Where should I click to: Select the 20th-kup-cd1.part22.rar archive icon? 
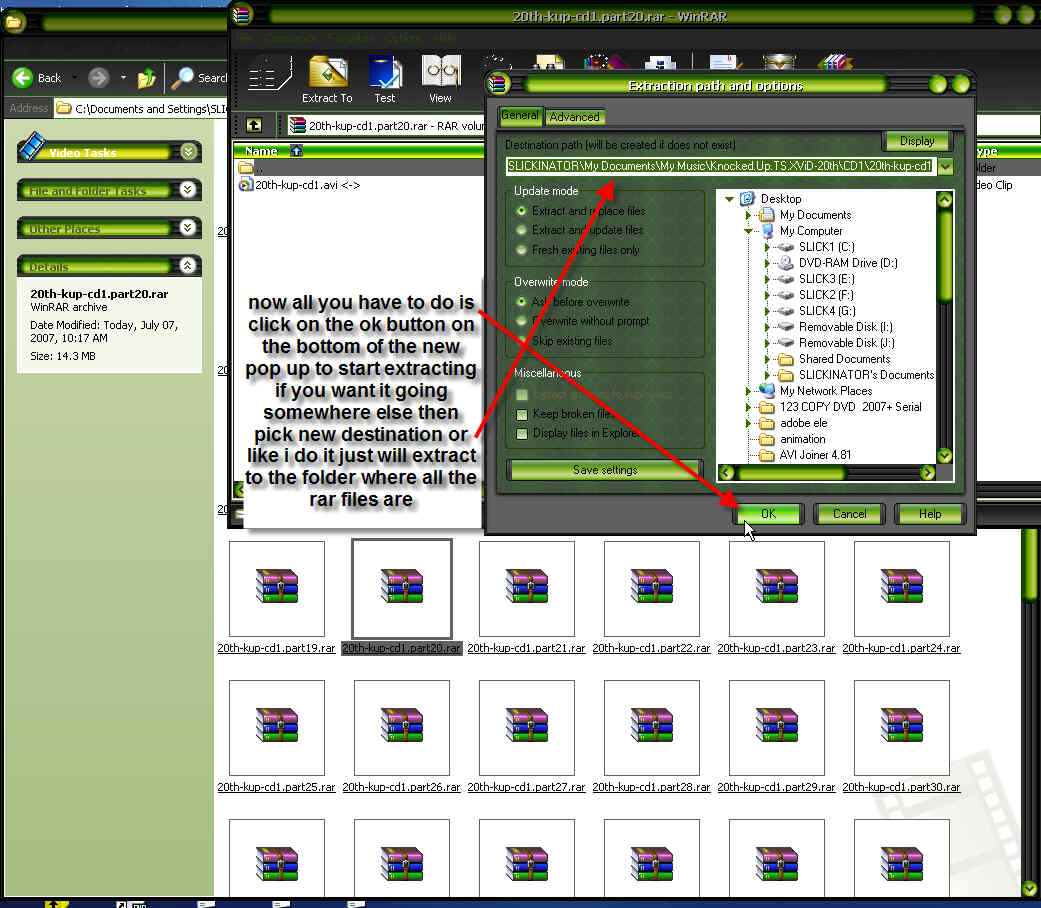pyautogui.click(x=651, y=587)
